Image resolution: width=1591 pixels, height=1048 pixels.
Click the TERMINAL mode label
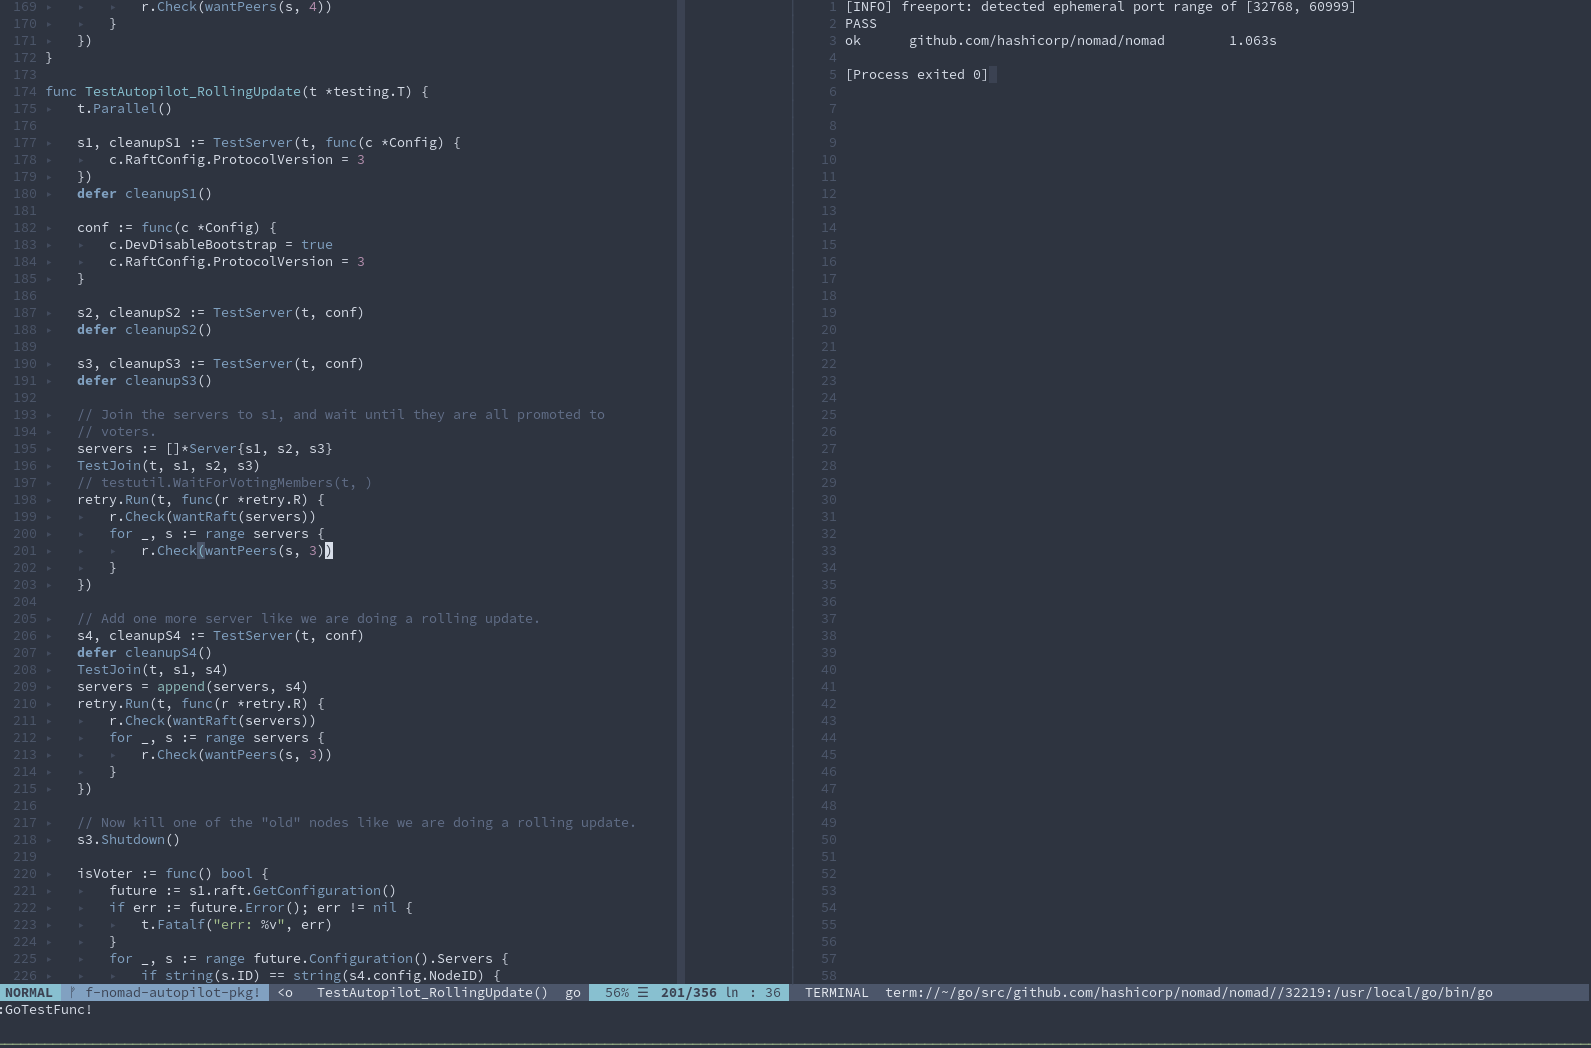(836, 993)
